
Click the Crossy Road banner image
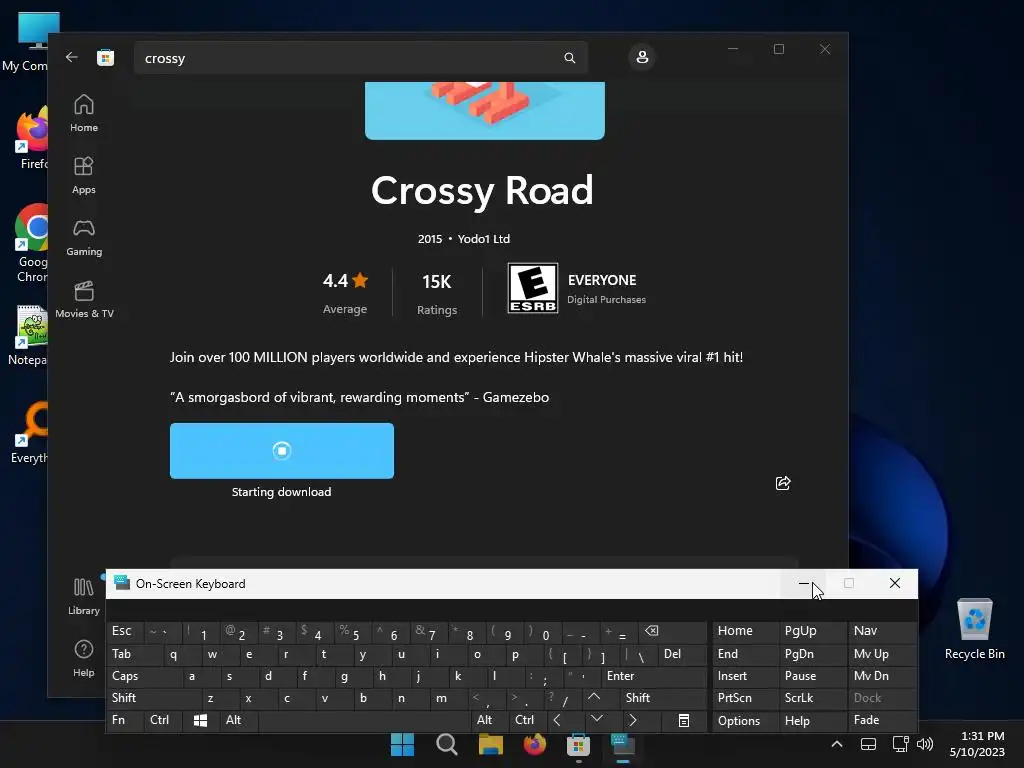pyautogui.click(x=485, y=110)
